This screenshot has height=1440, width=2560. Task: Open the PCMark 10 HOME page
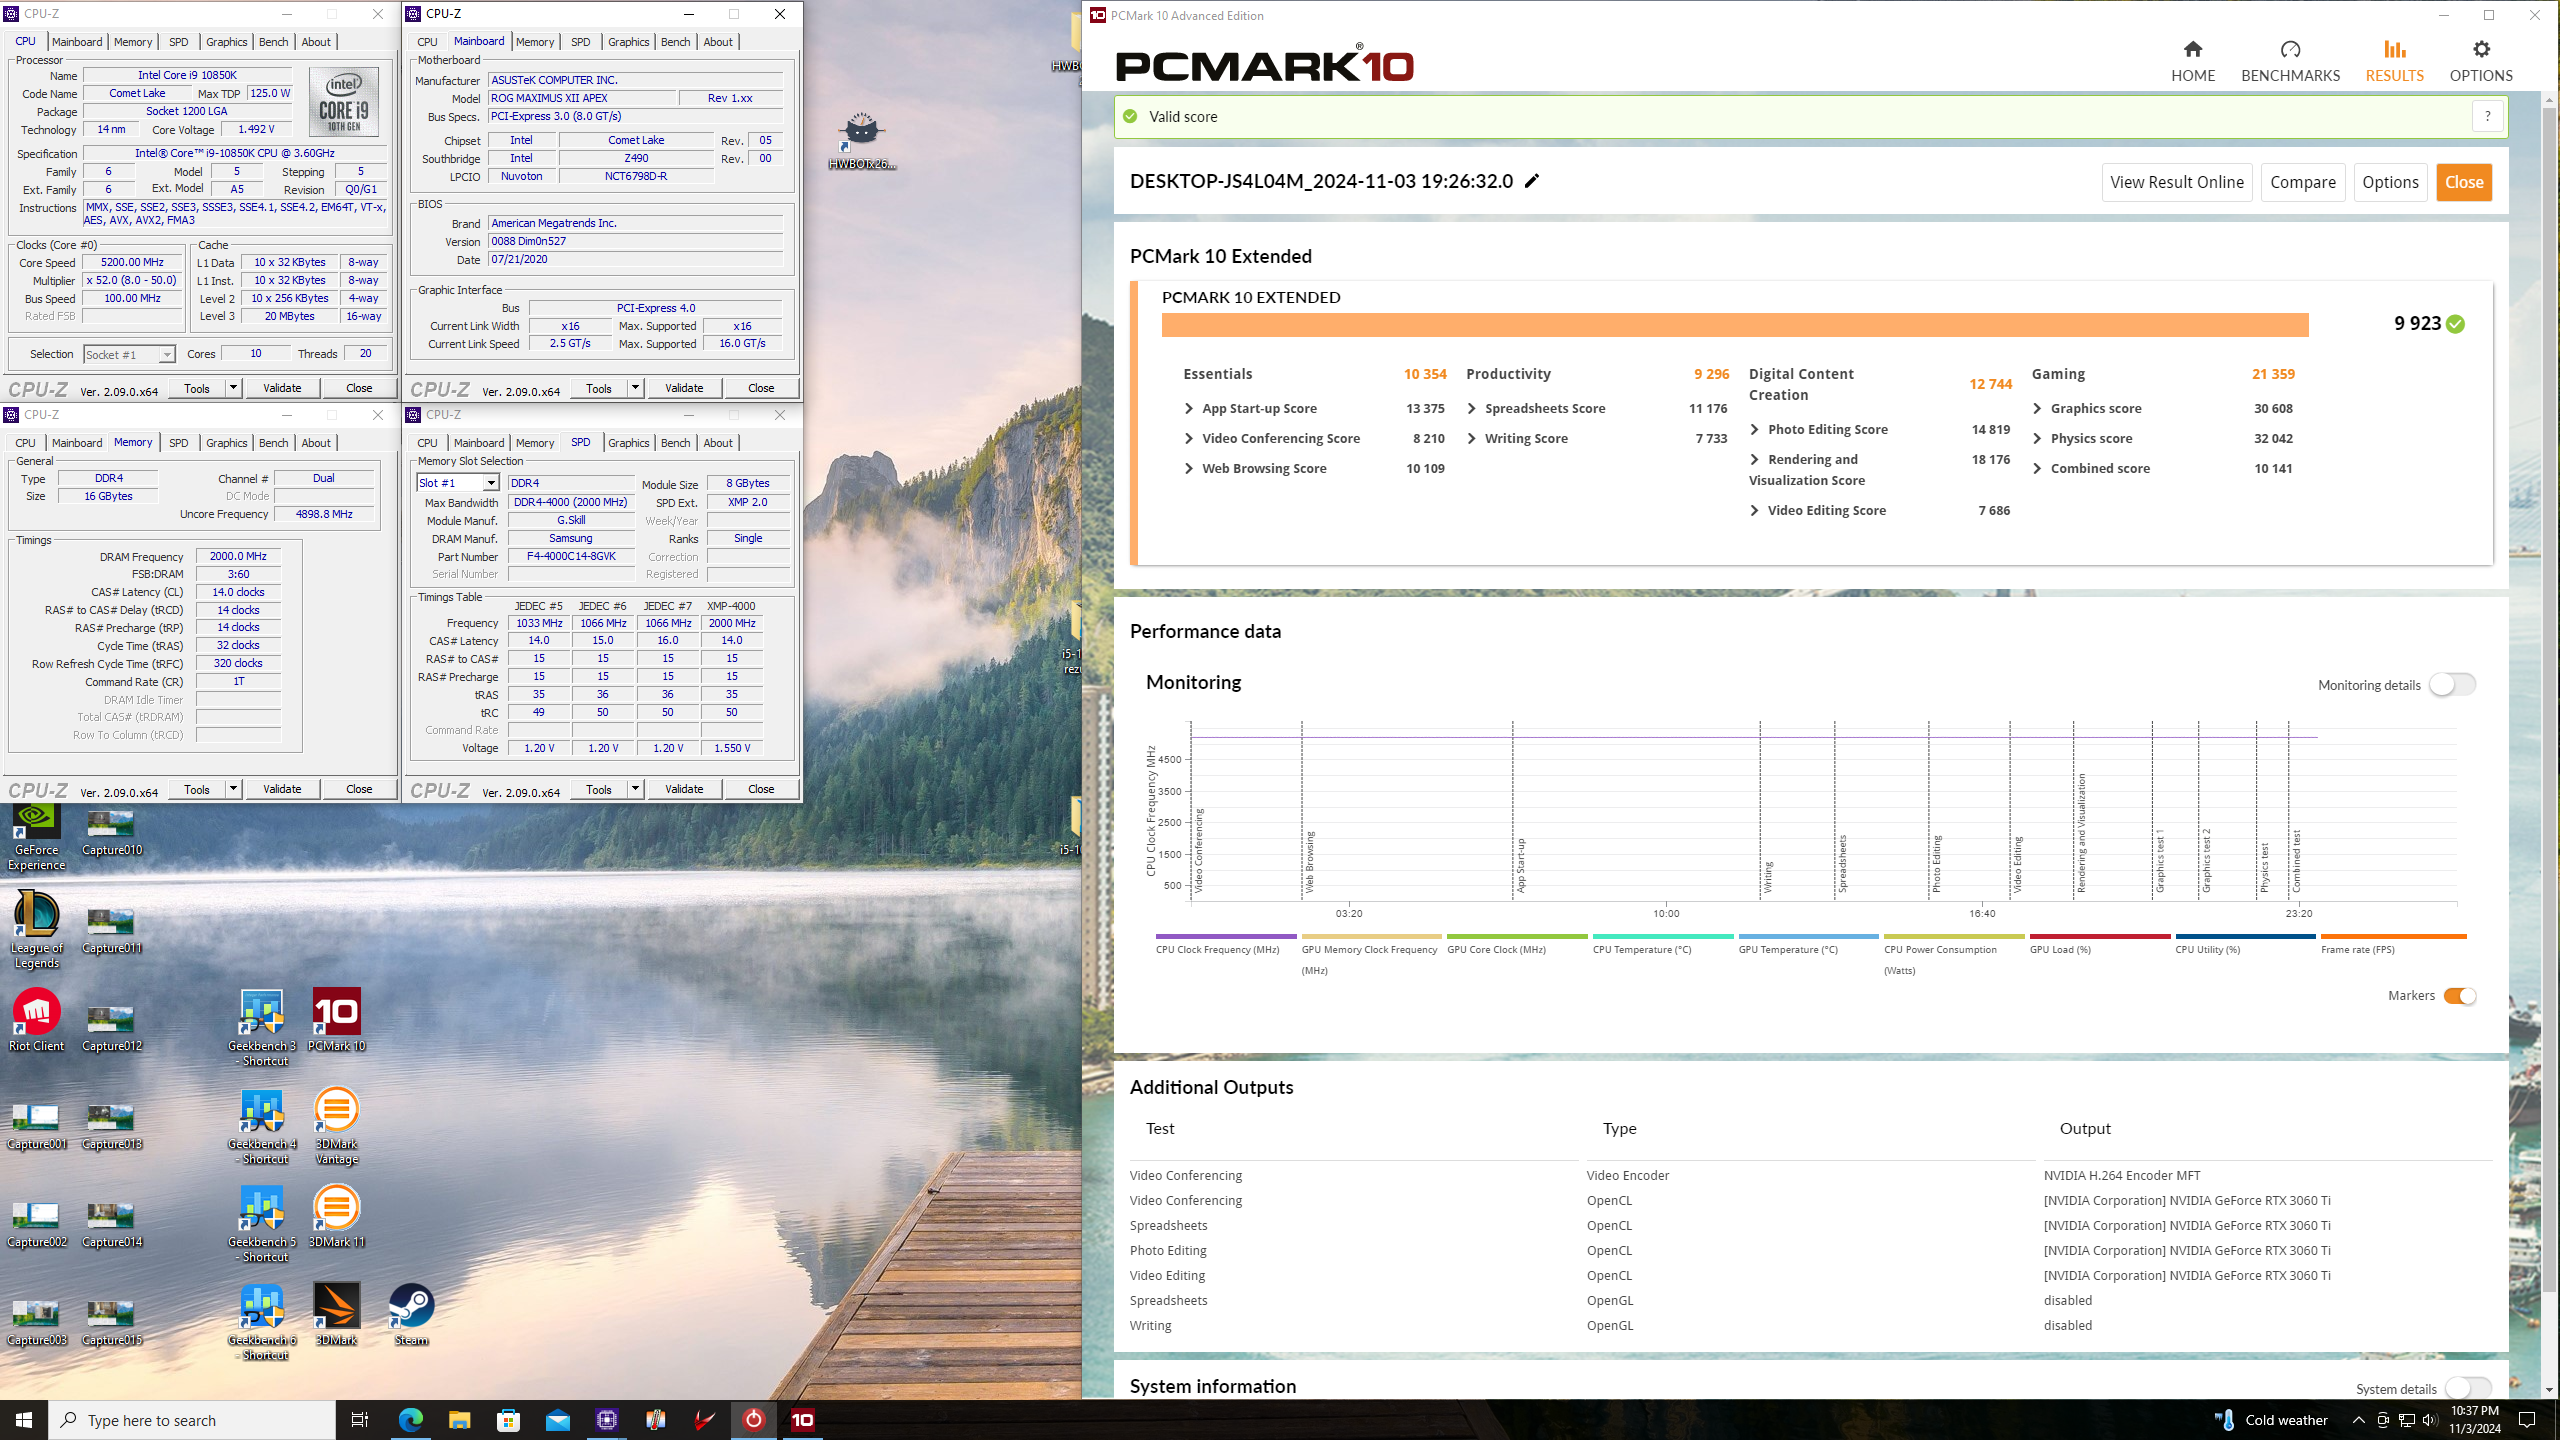click(2192, 61)
